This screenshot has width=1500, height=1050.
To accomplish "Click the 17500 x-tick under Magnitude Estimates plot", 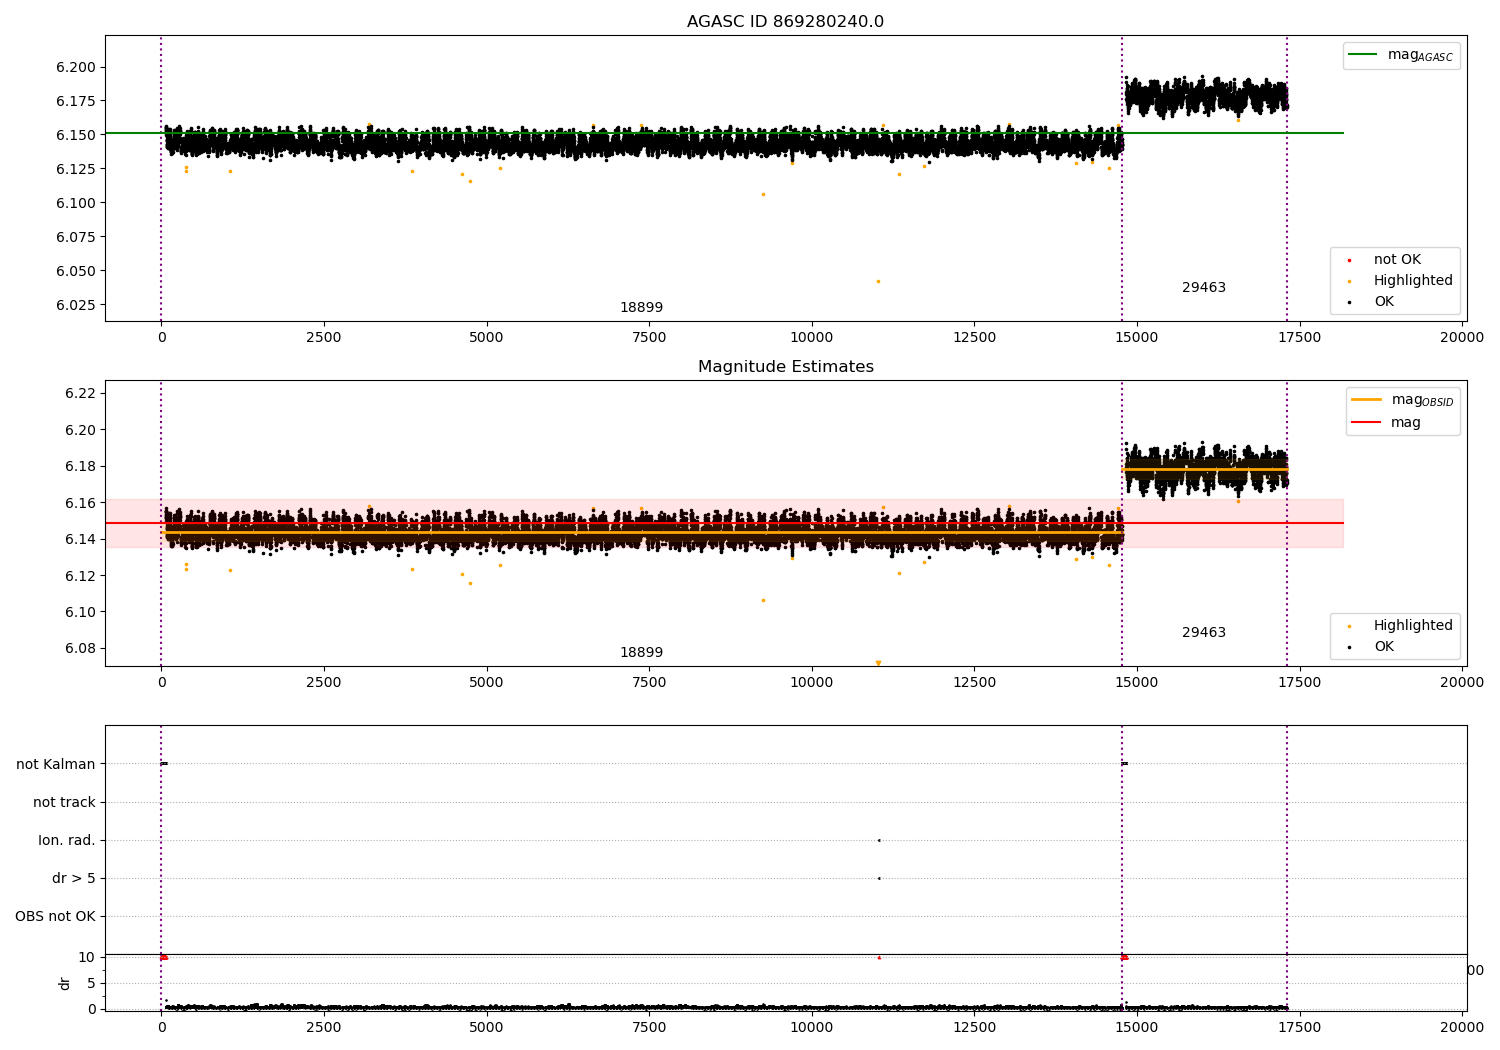I will (x=1299, y=683).
